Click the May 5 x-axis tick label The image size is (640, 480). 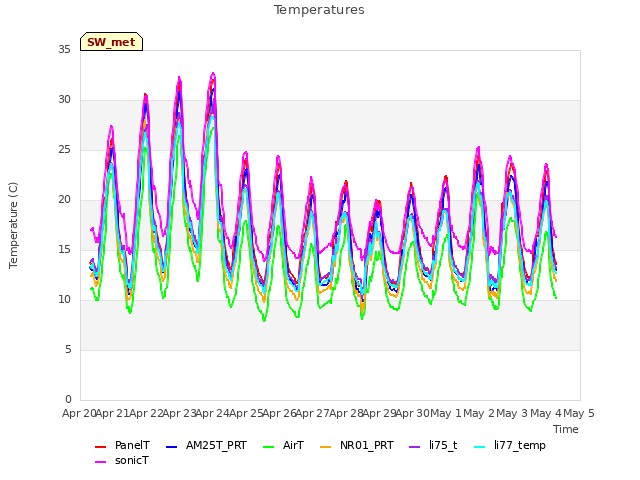(579, 413)
